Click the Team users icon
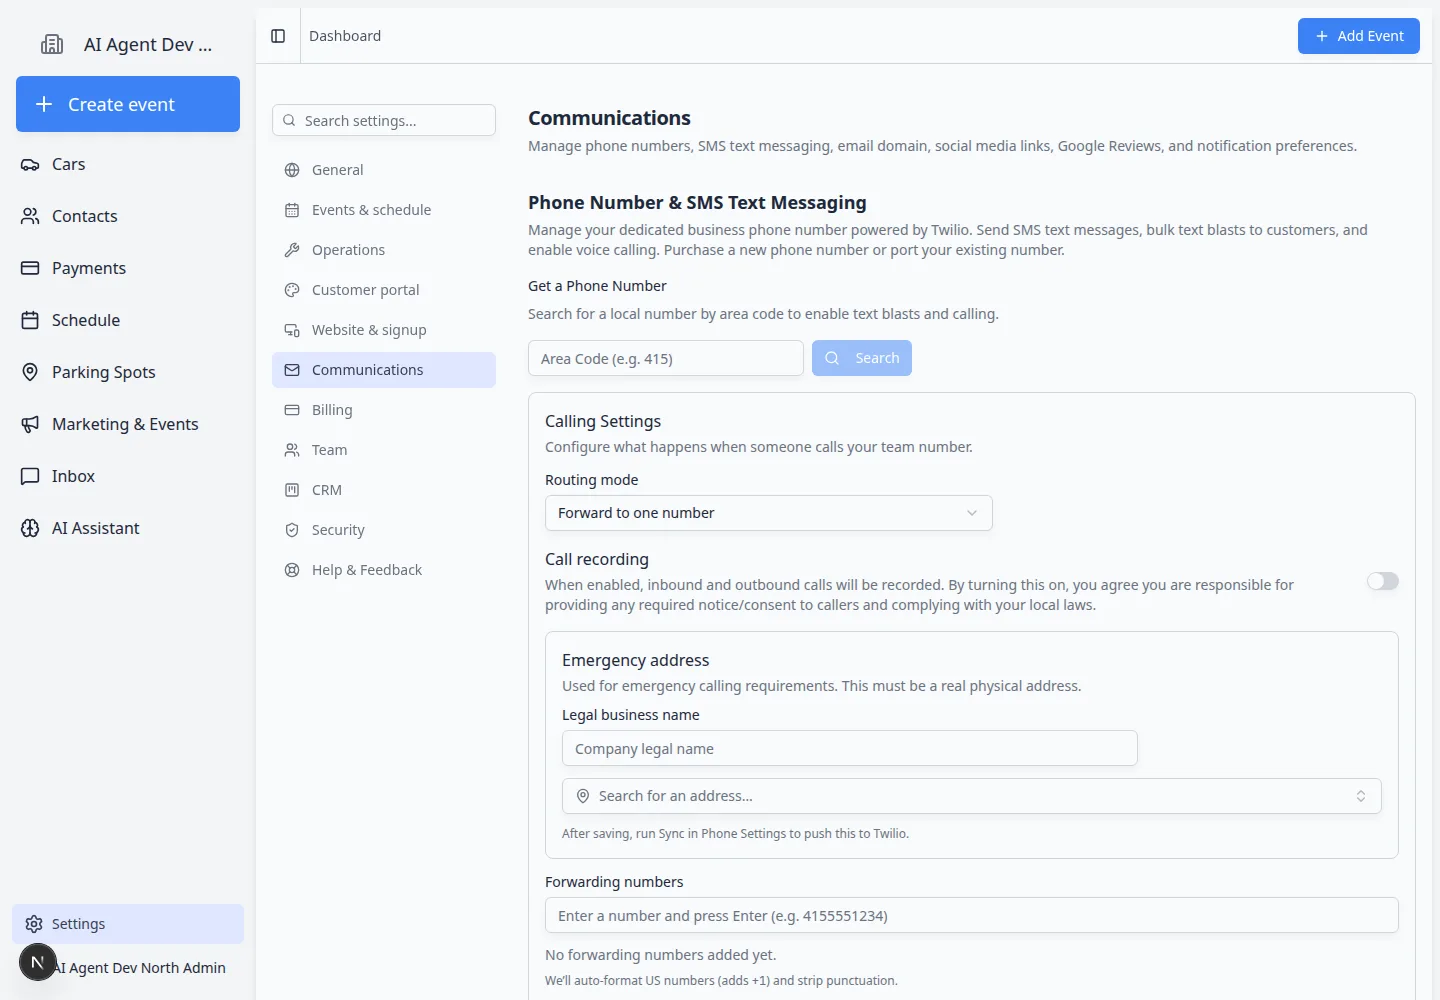The width and height of the screenshot is (1440, 1000). 292,450
